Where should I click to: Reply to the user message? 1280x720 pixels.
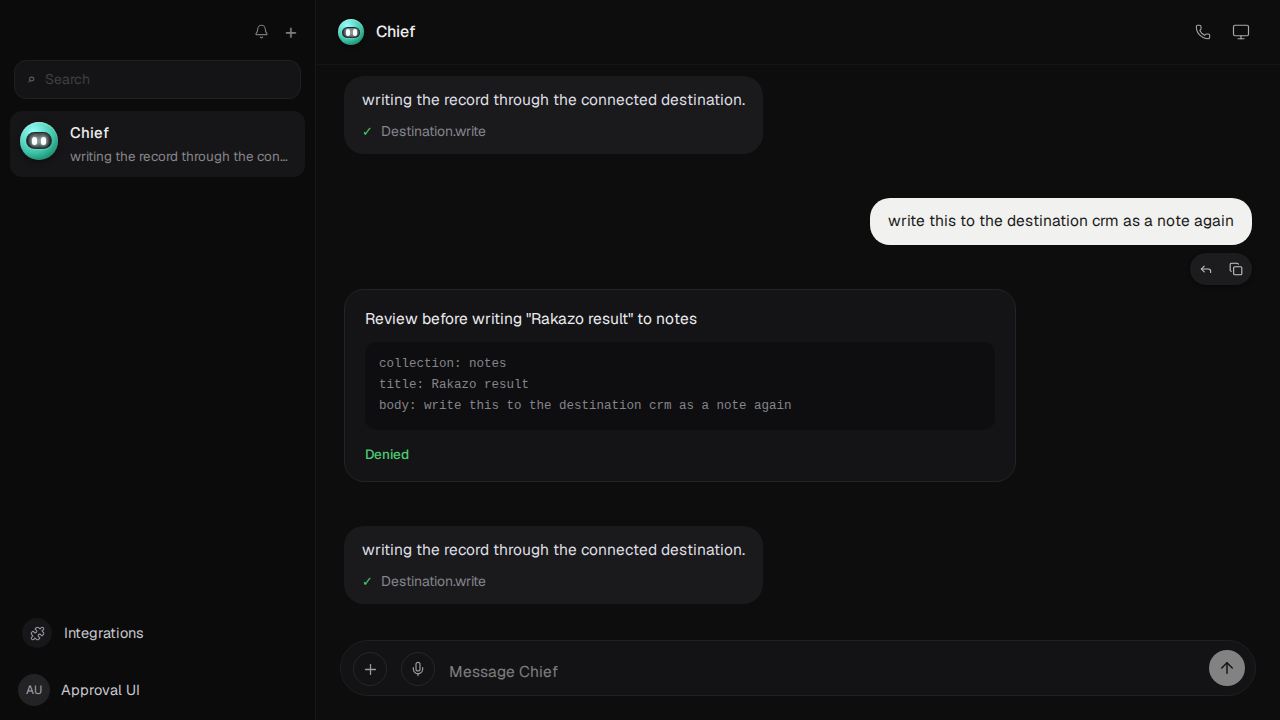[x=1206, y=269]
